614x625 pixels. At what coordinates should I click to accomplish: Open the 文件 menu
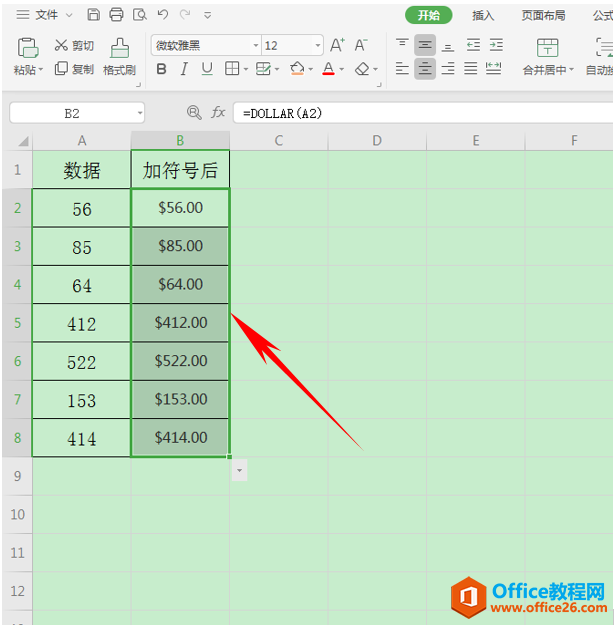click(x=46, y=15)
